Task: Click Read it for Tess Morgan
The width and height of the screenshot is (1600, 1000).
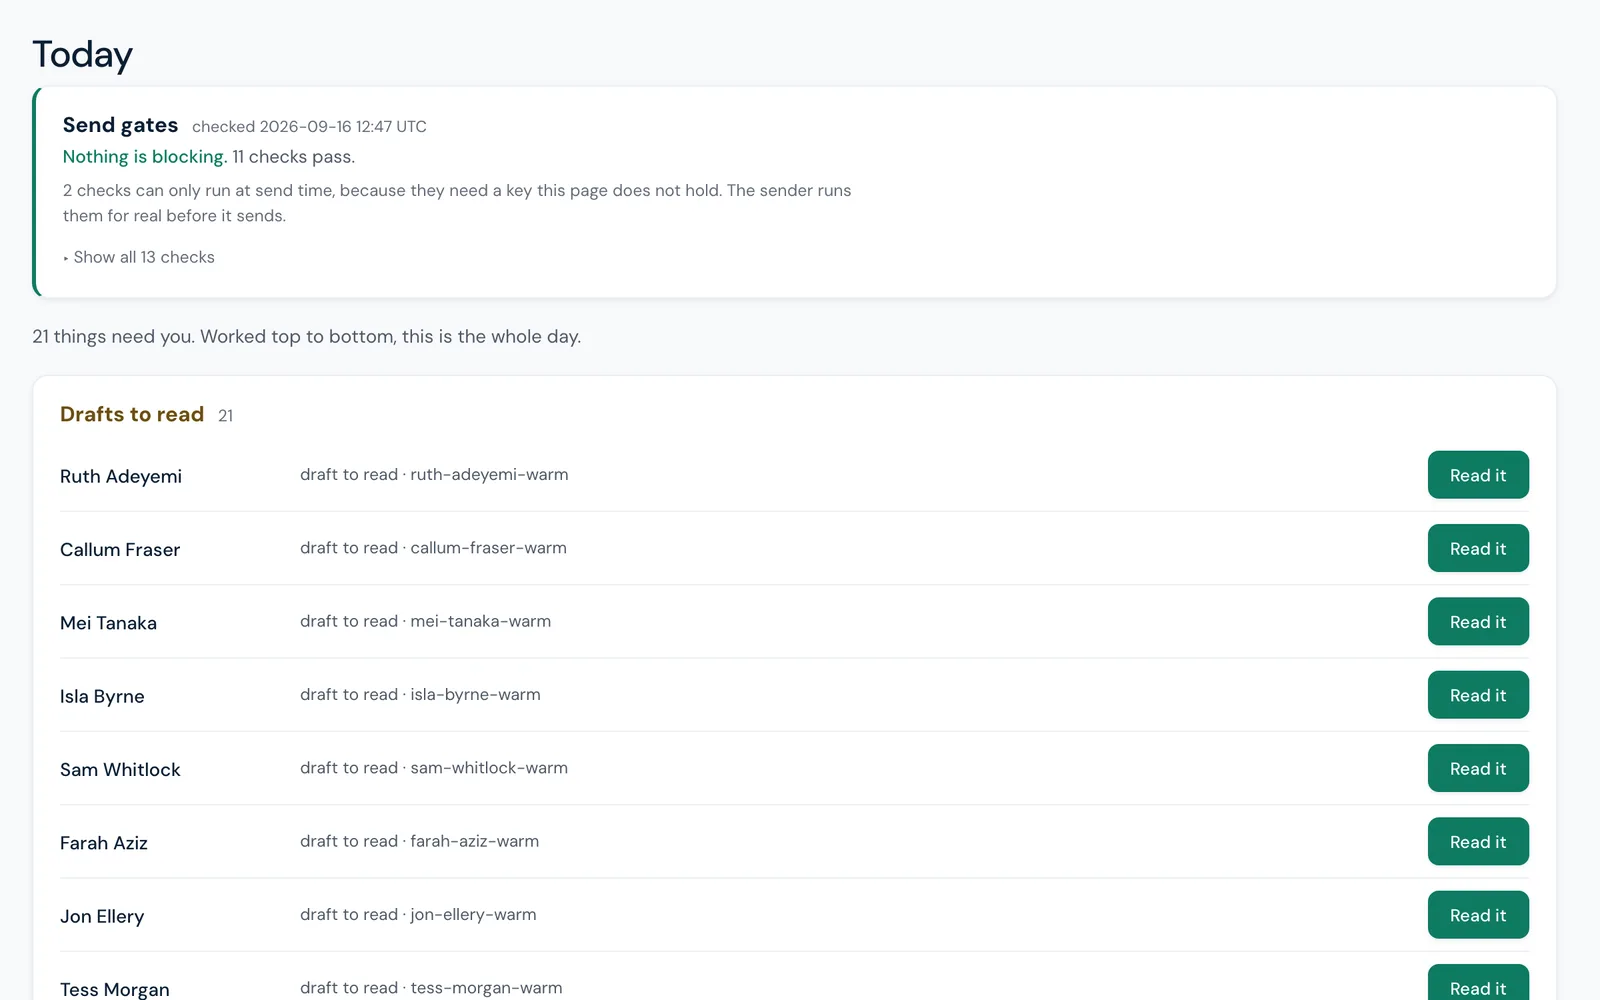Action: point(1478,984)
